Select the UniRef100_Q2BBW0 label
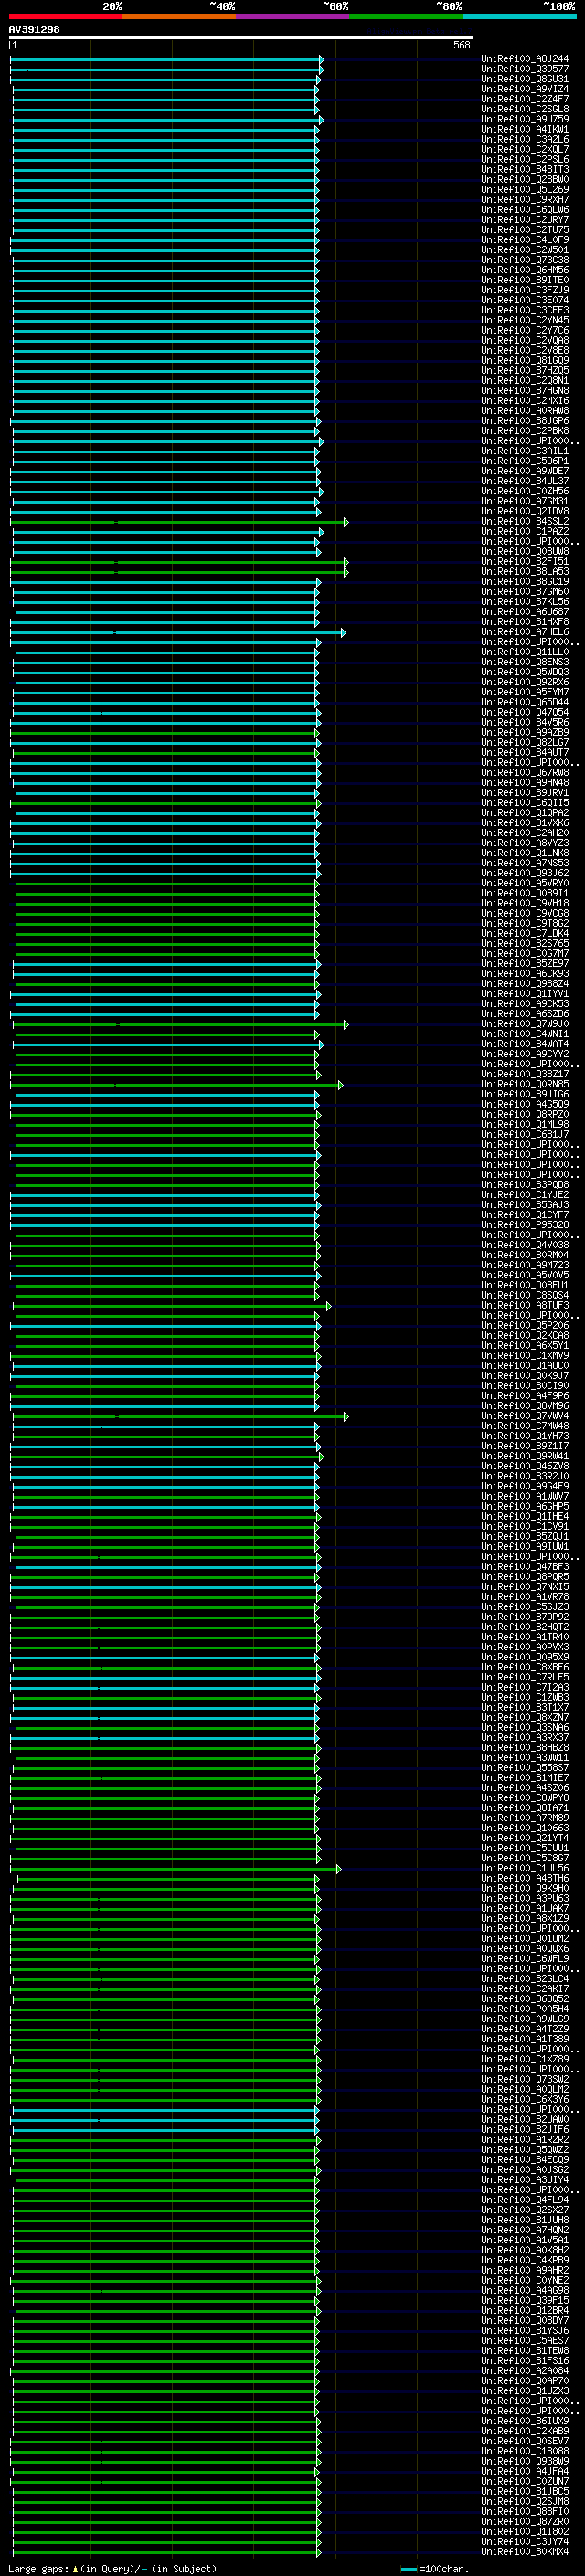The image size is (585, 2576). 525,180
